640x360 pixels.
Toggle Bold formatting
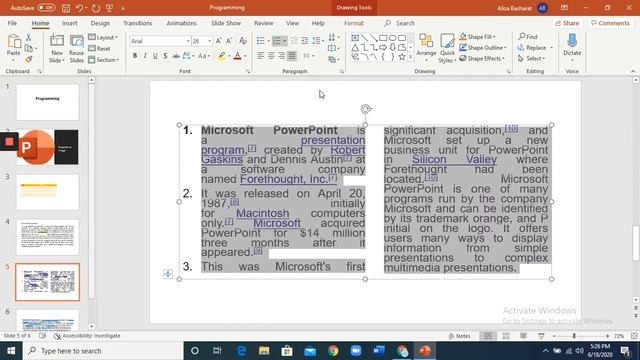pos(135,56)
